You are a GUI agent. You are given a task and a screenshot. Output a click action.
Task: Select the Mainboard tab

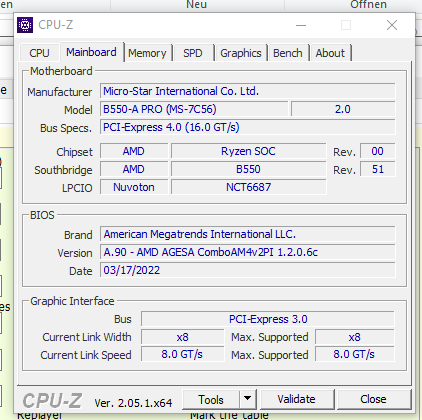pyautogui.click(x=91, y=52)
